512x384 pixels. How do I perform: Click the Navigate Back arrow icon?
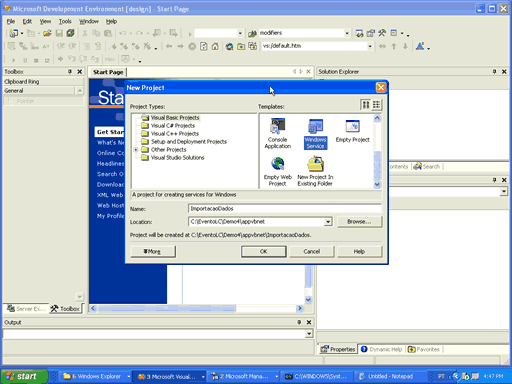(169, 46)
